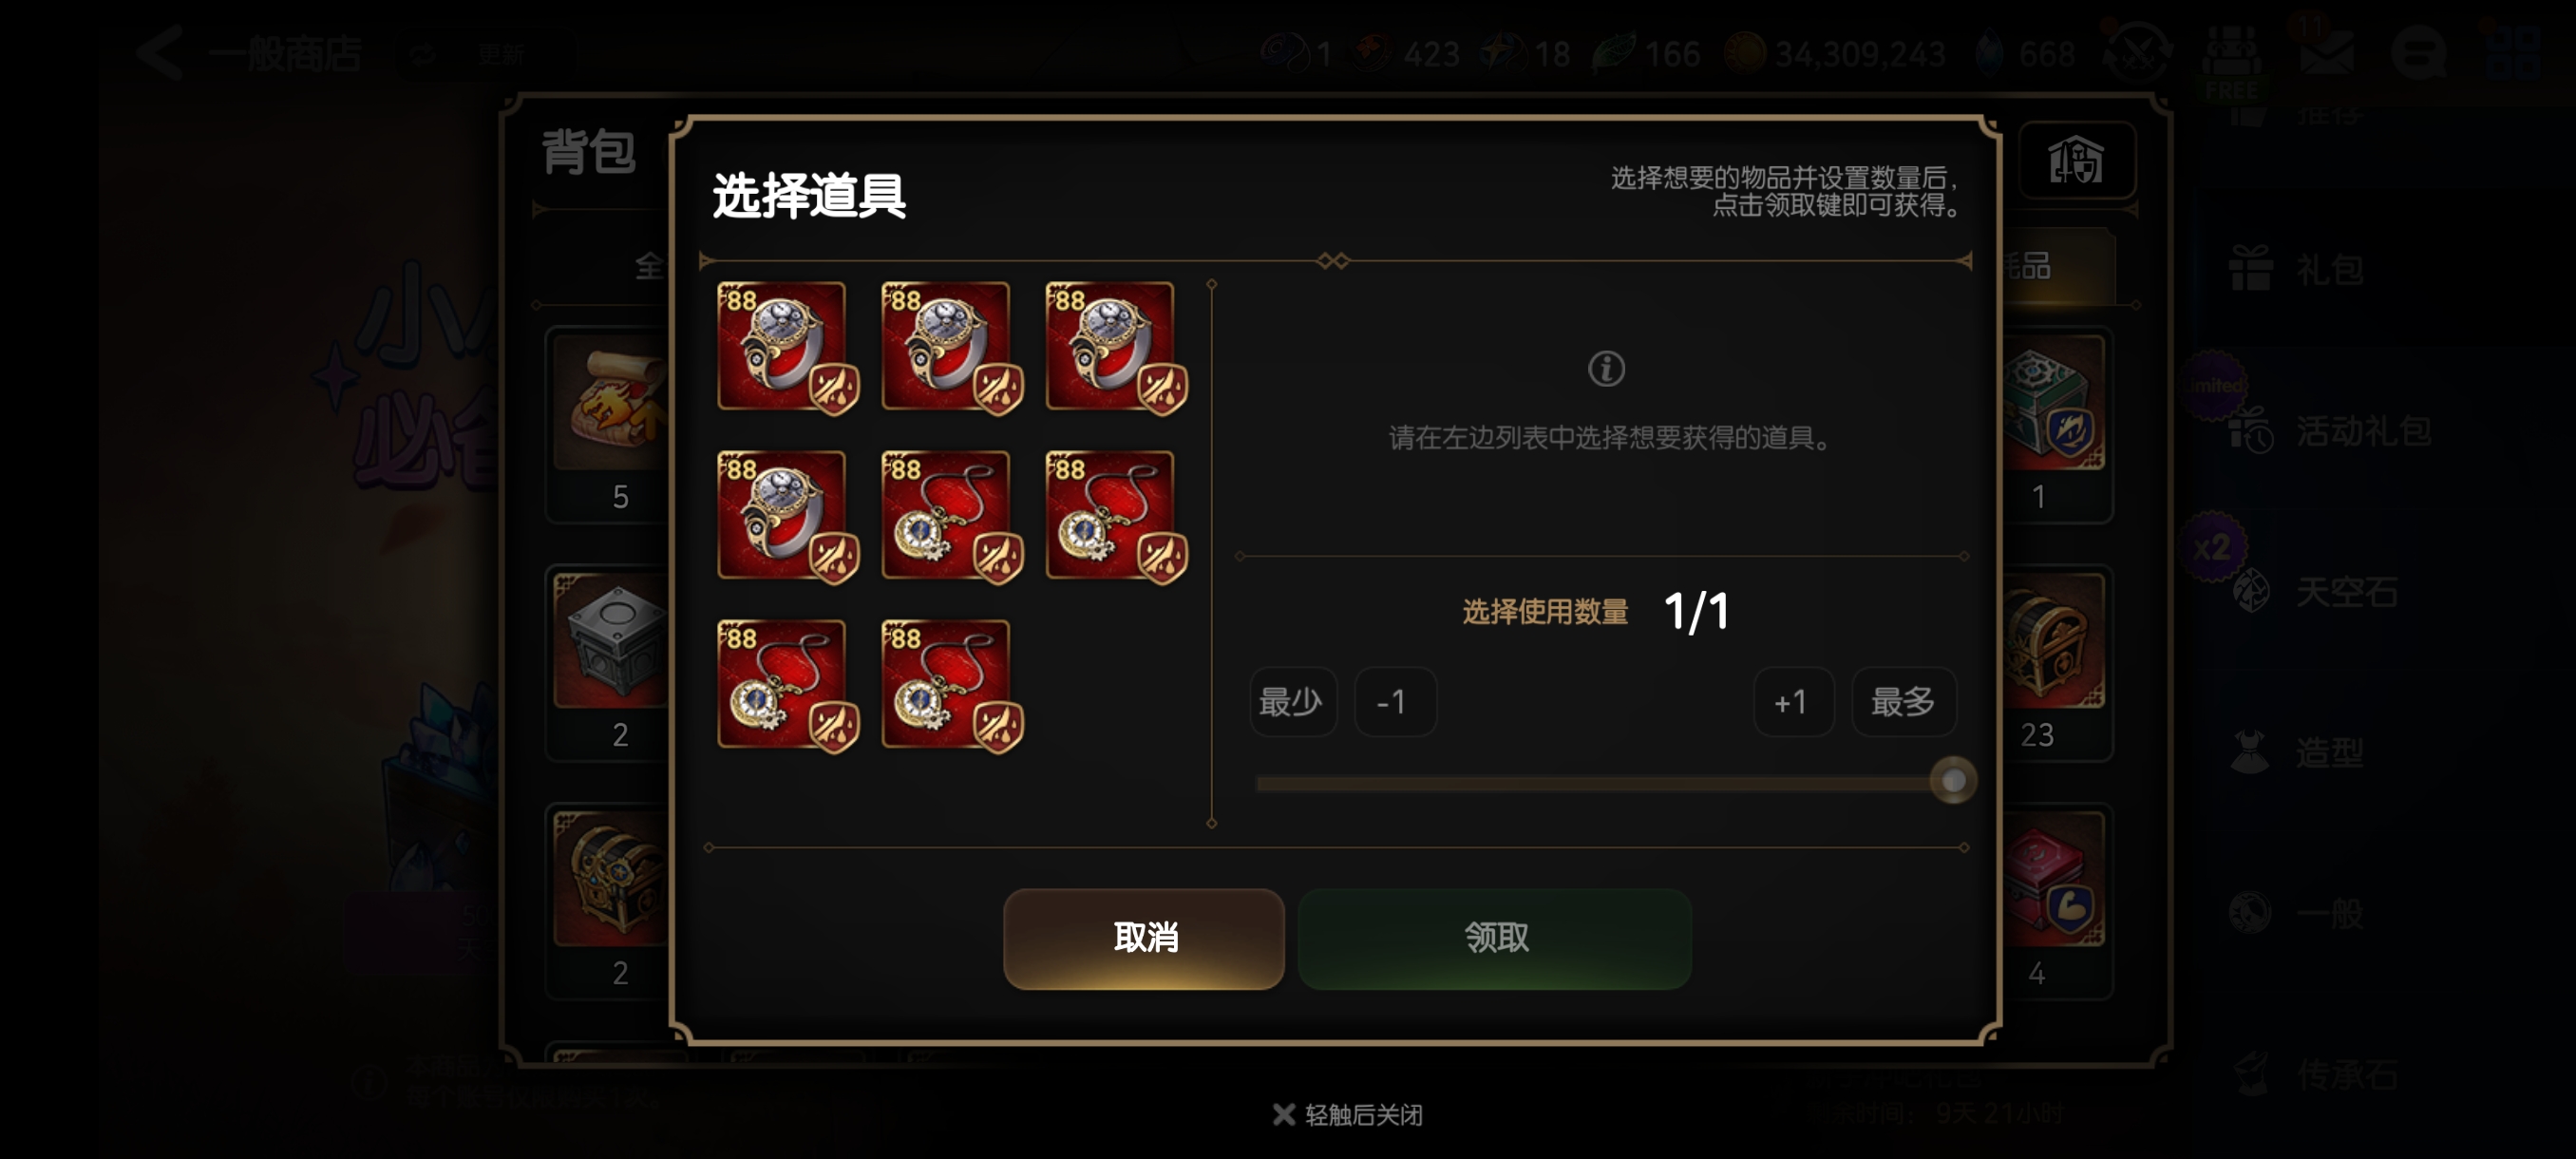This screenshot has width=2576, height=1159.
Task: Open the 天空石 skystone tab
Action: (2316, 591)
